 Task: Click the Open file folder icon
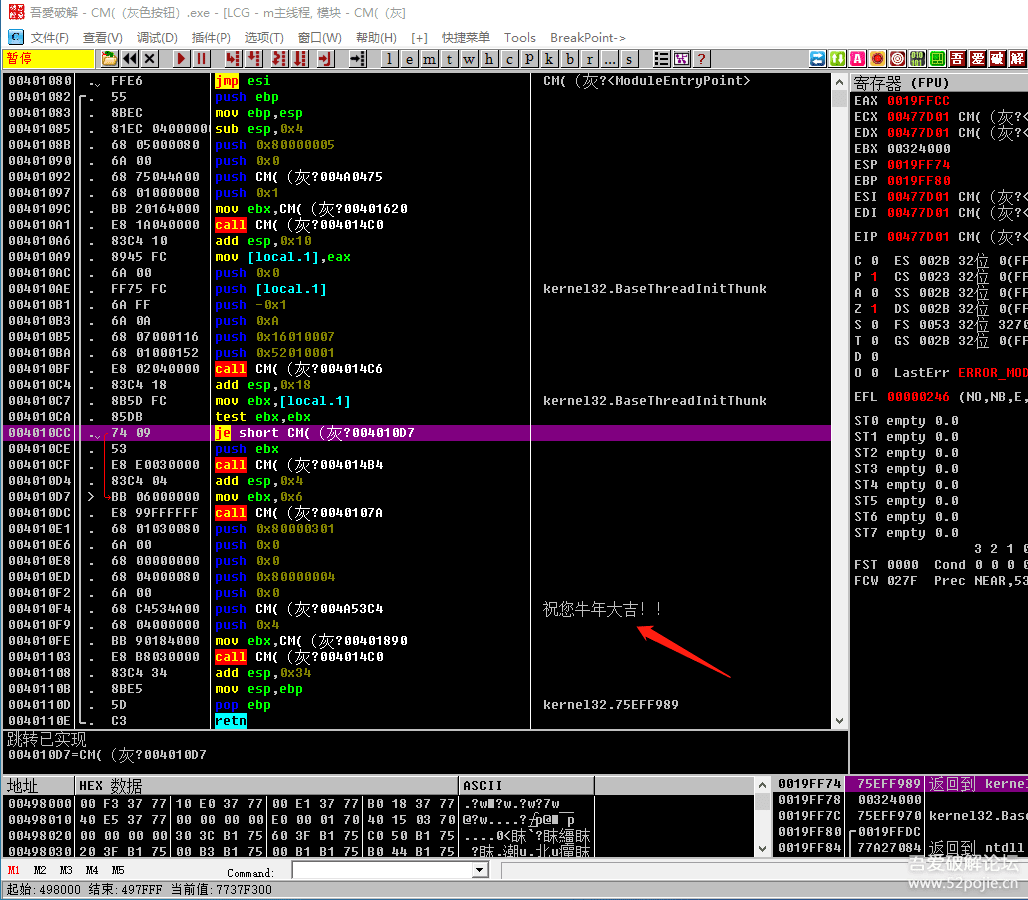click(109, 59)
